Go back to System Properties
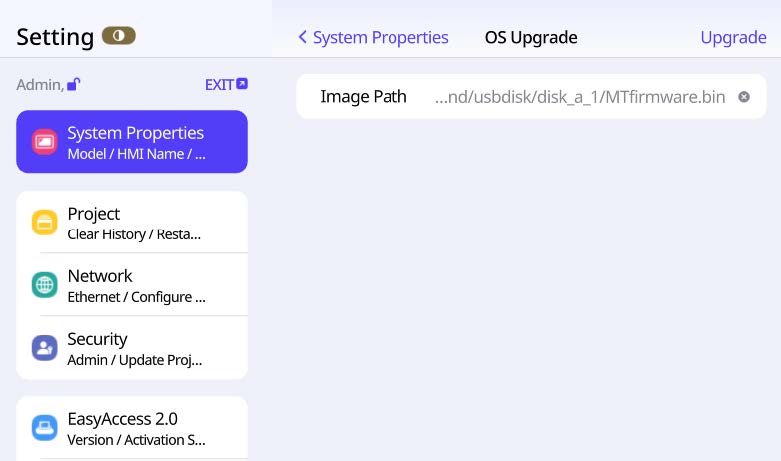The height and width of the screenshot is (461, 781). (373, 38)
